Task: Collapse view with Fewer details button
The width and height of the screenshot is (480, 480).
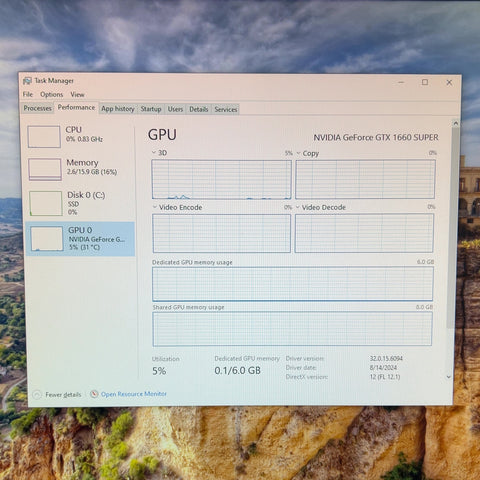Action: [57, 395]
